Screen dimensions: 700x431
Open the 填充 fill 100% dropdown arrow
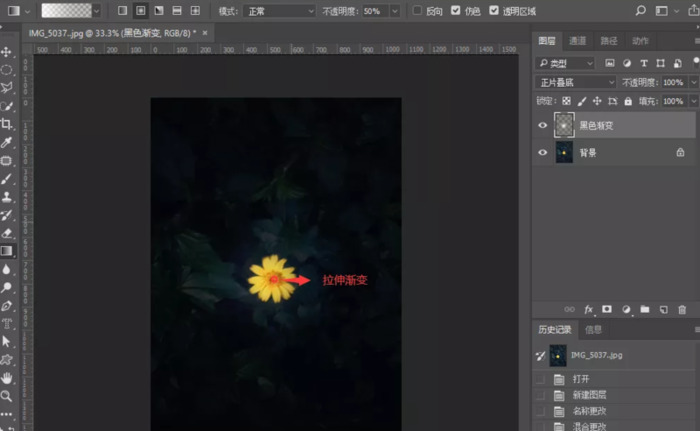[x=693, y=101]
